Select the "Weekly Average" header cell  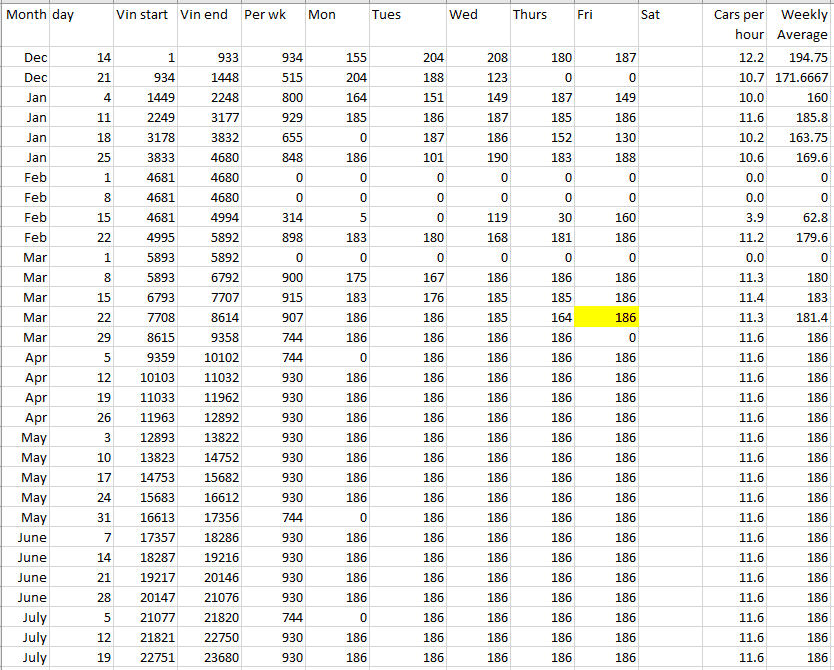coord(801,24)
